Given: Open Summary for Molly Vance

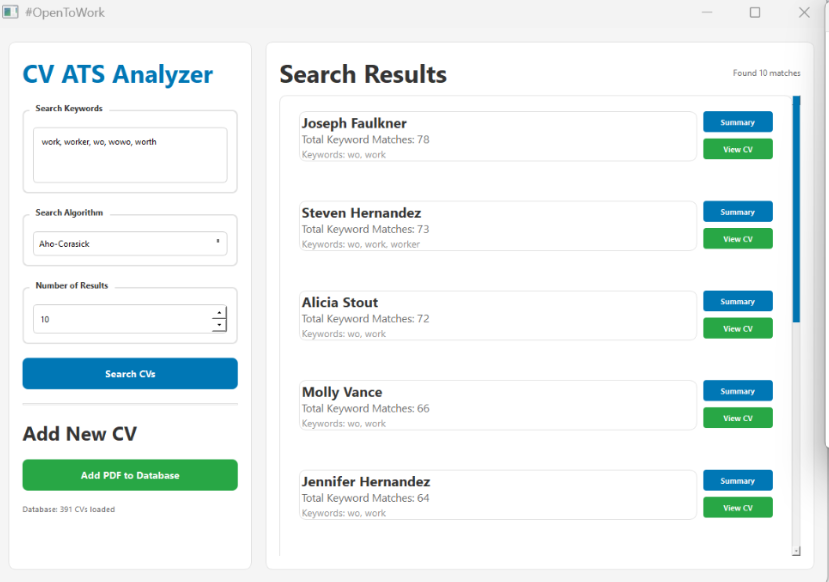Looking at the screenshot, I should point(738,391).
